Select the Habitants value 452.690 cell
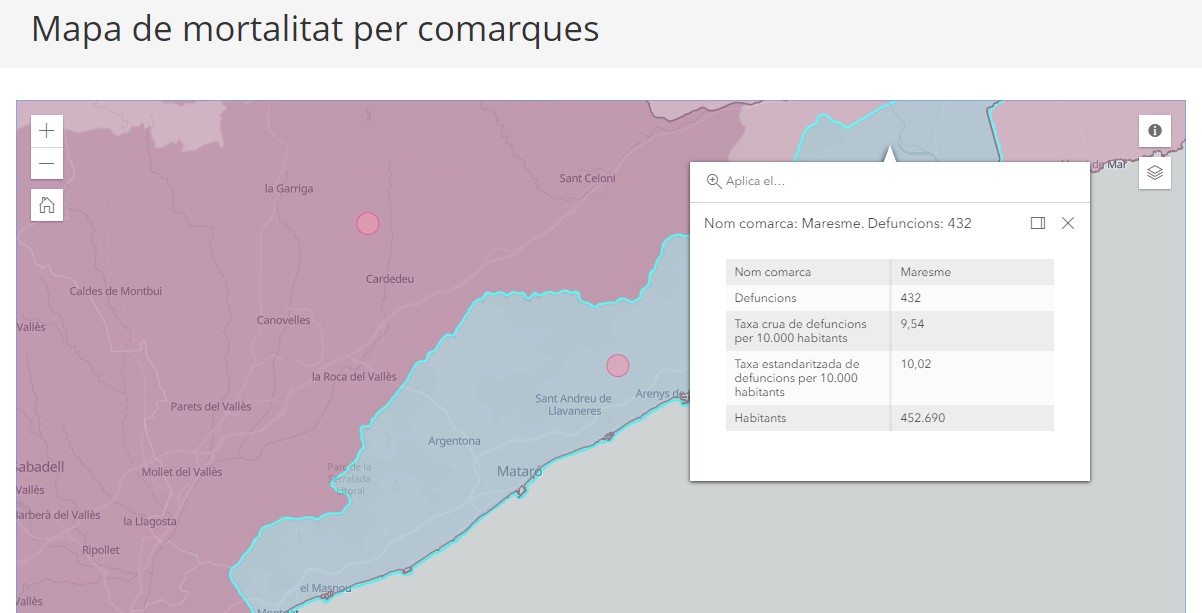The image size is (1202, 613). point(922,418)
